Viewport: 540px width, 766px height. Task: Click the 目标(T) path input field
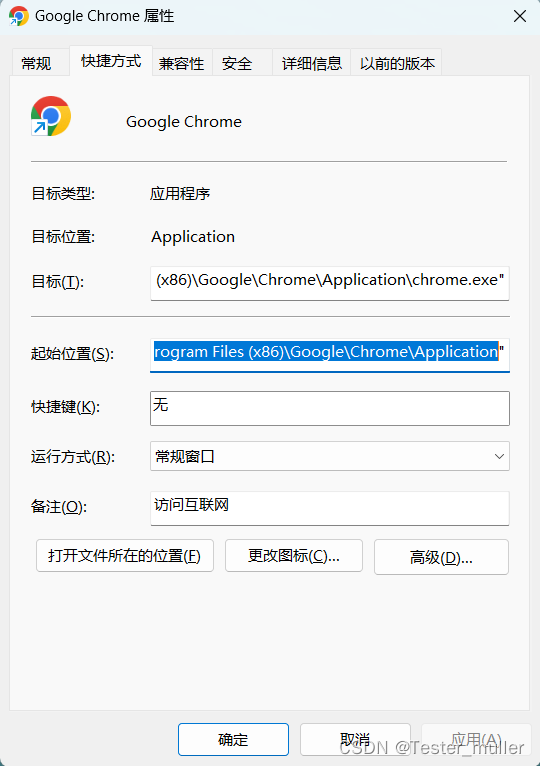330,283
